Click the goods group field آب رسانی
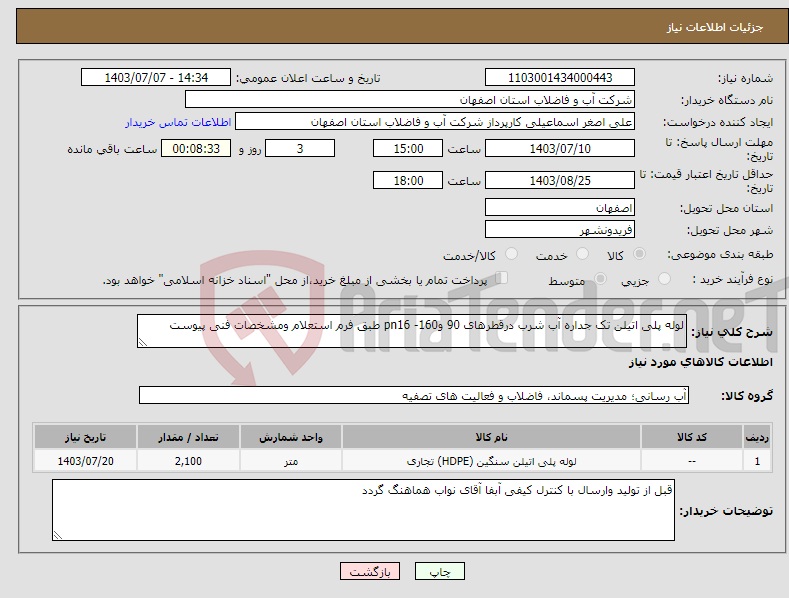 414,395
